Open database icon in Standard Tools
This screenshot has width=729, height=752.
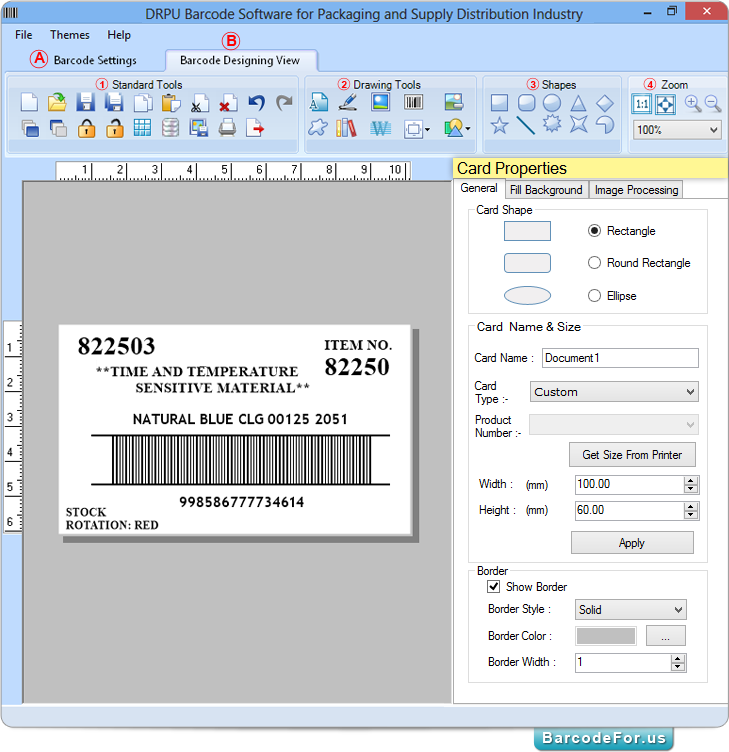click(x=170, y=128)
